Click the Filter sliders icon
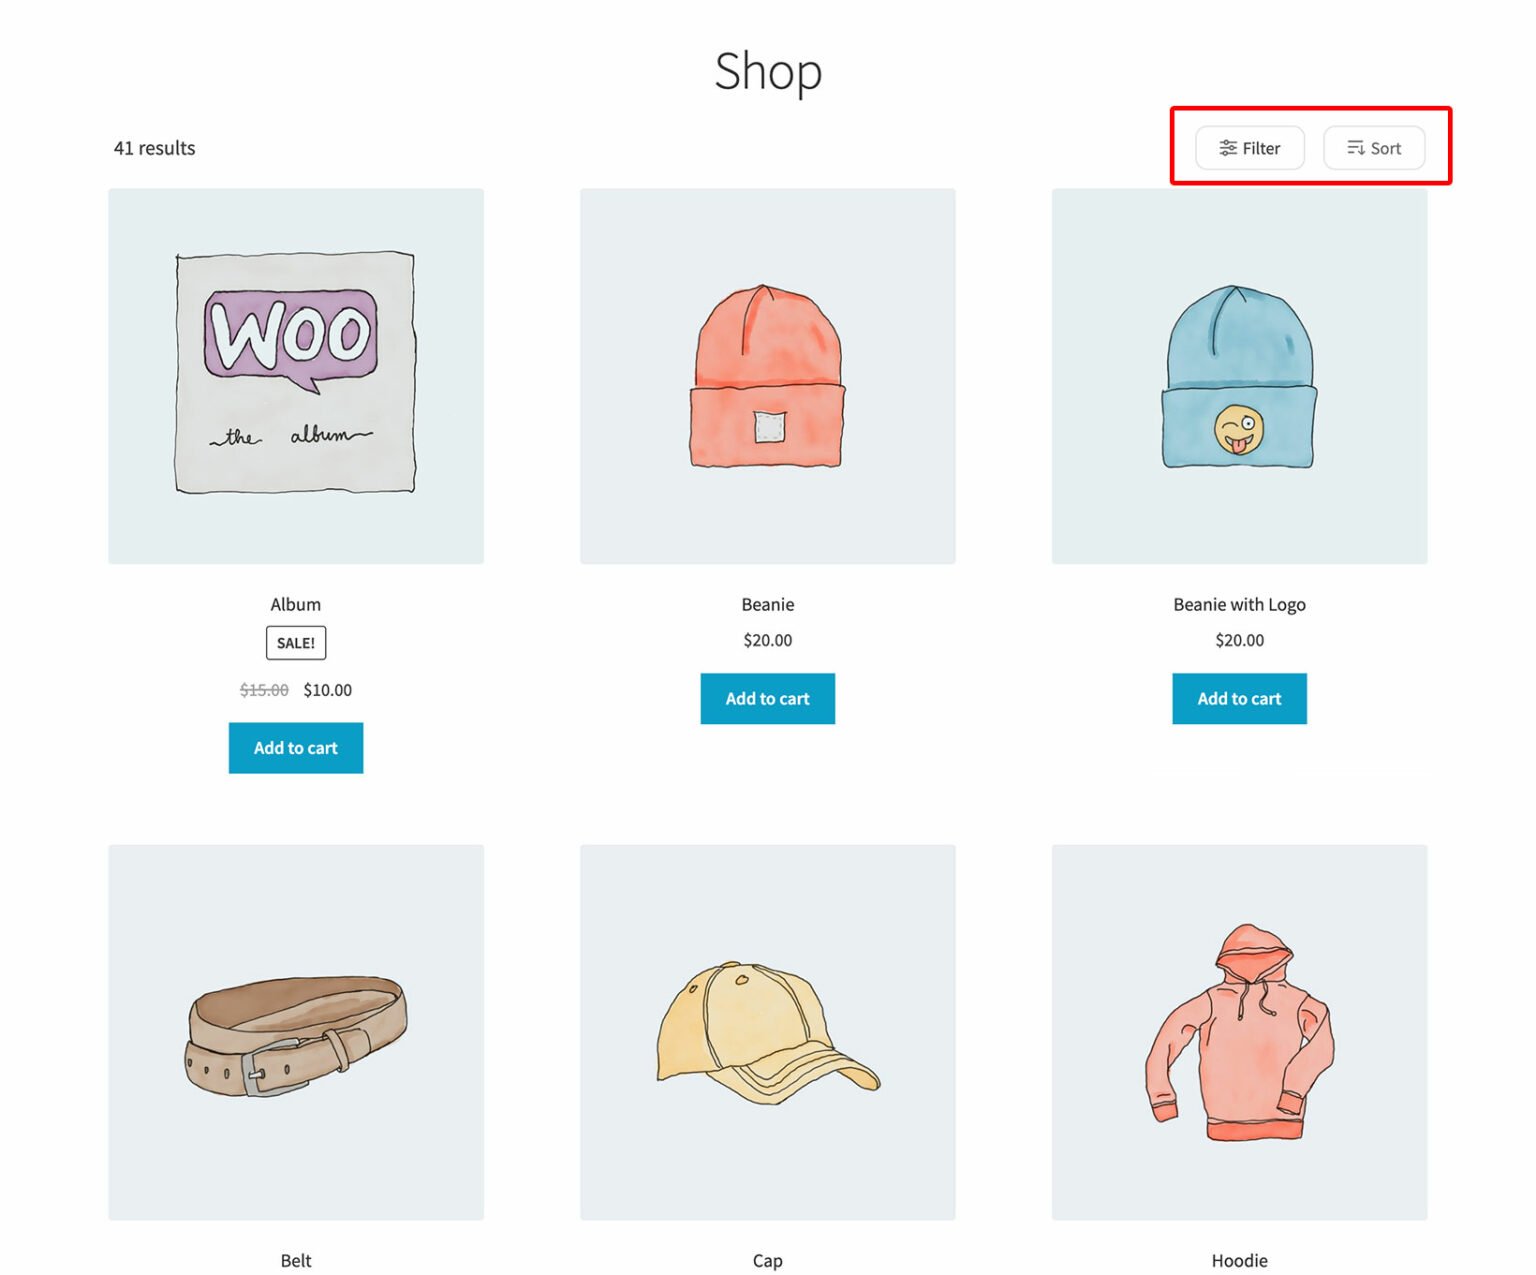The width and height of the screenshot is (1536, 1275). pyautogui.click(x=1229, y=147)
